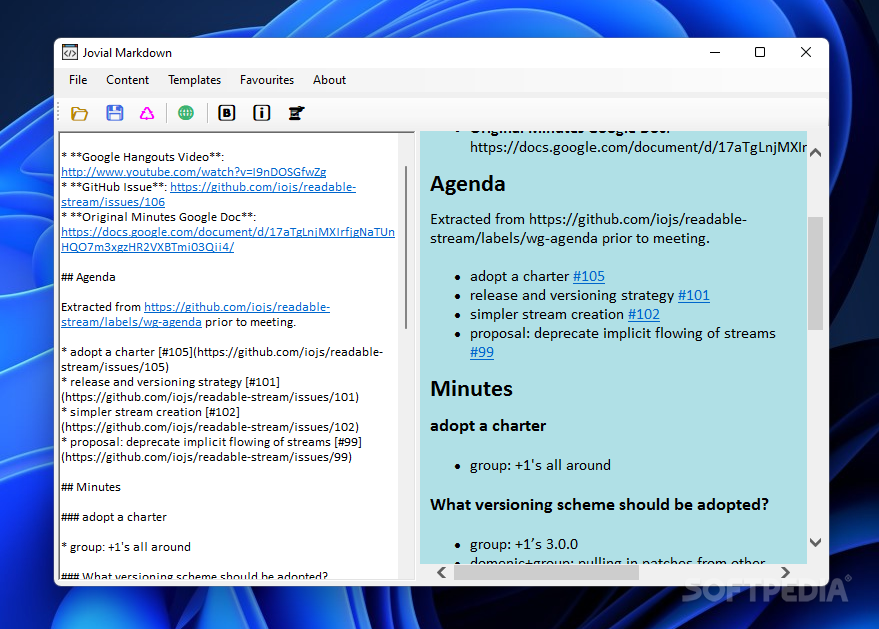Open the Content menu
This screenshot has height=629, width=879.
pyautogui.click(x=127, y=80)
